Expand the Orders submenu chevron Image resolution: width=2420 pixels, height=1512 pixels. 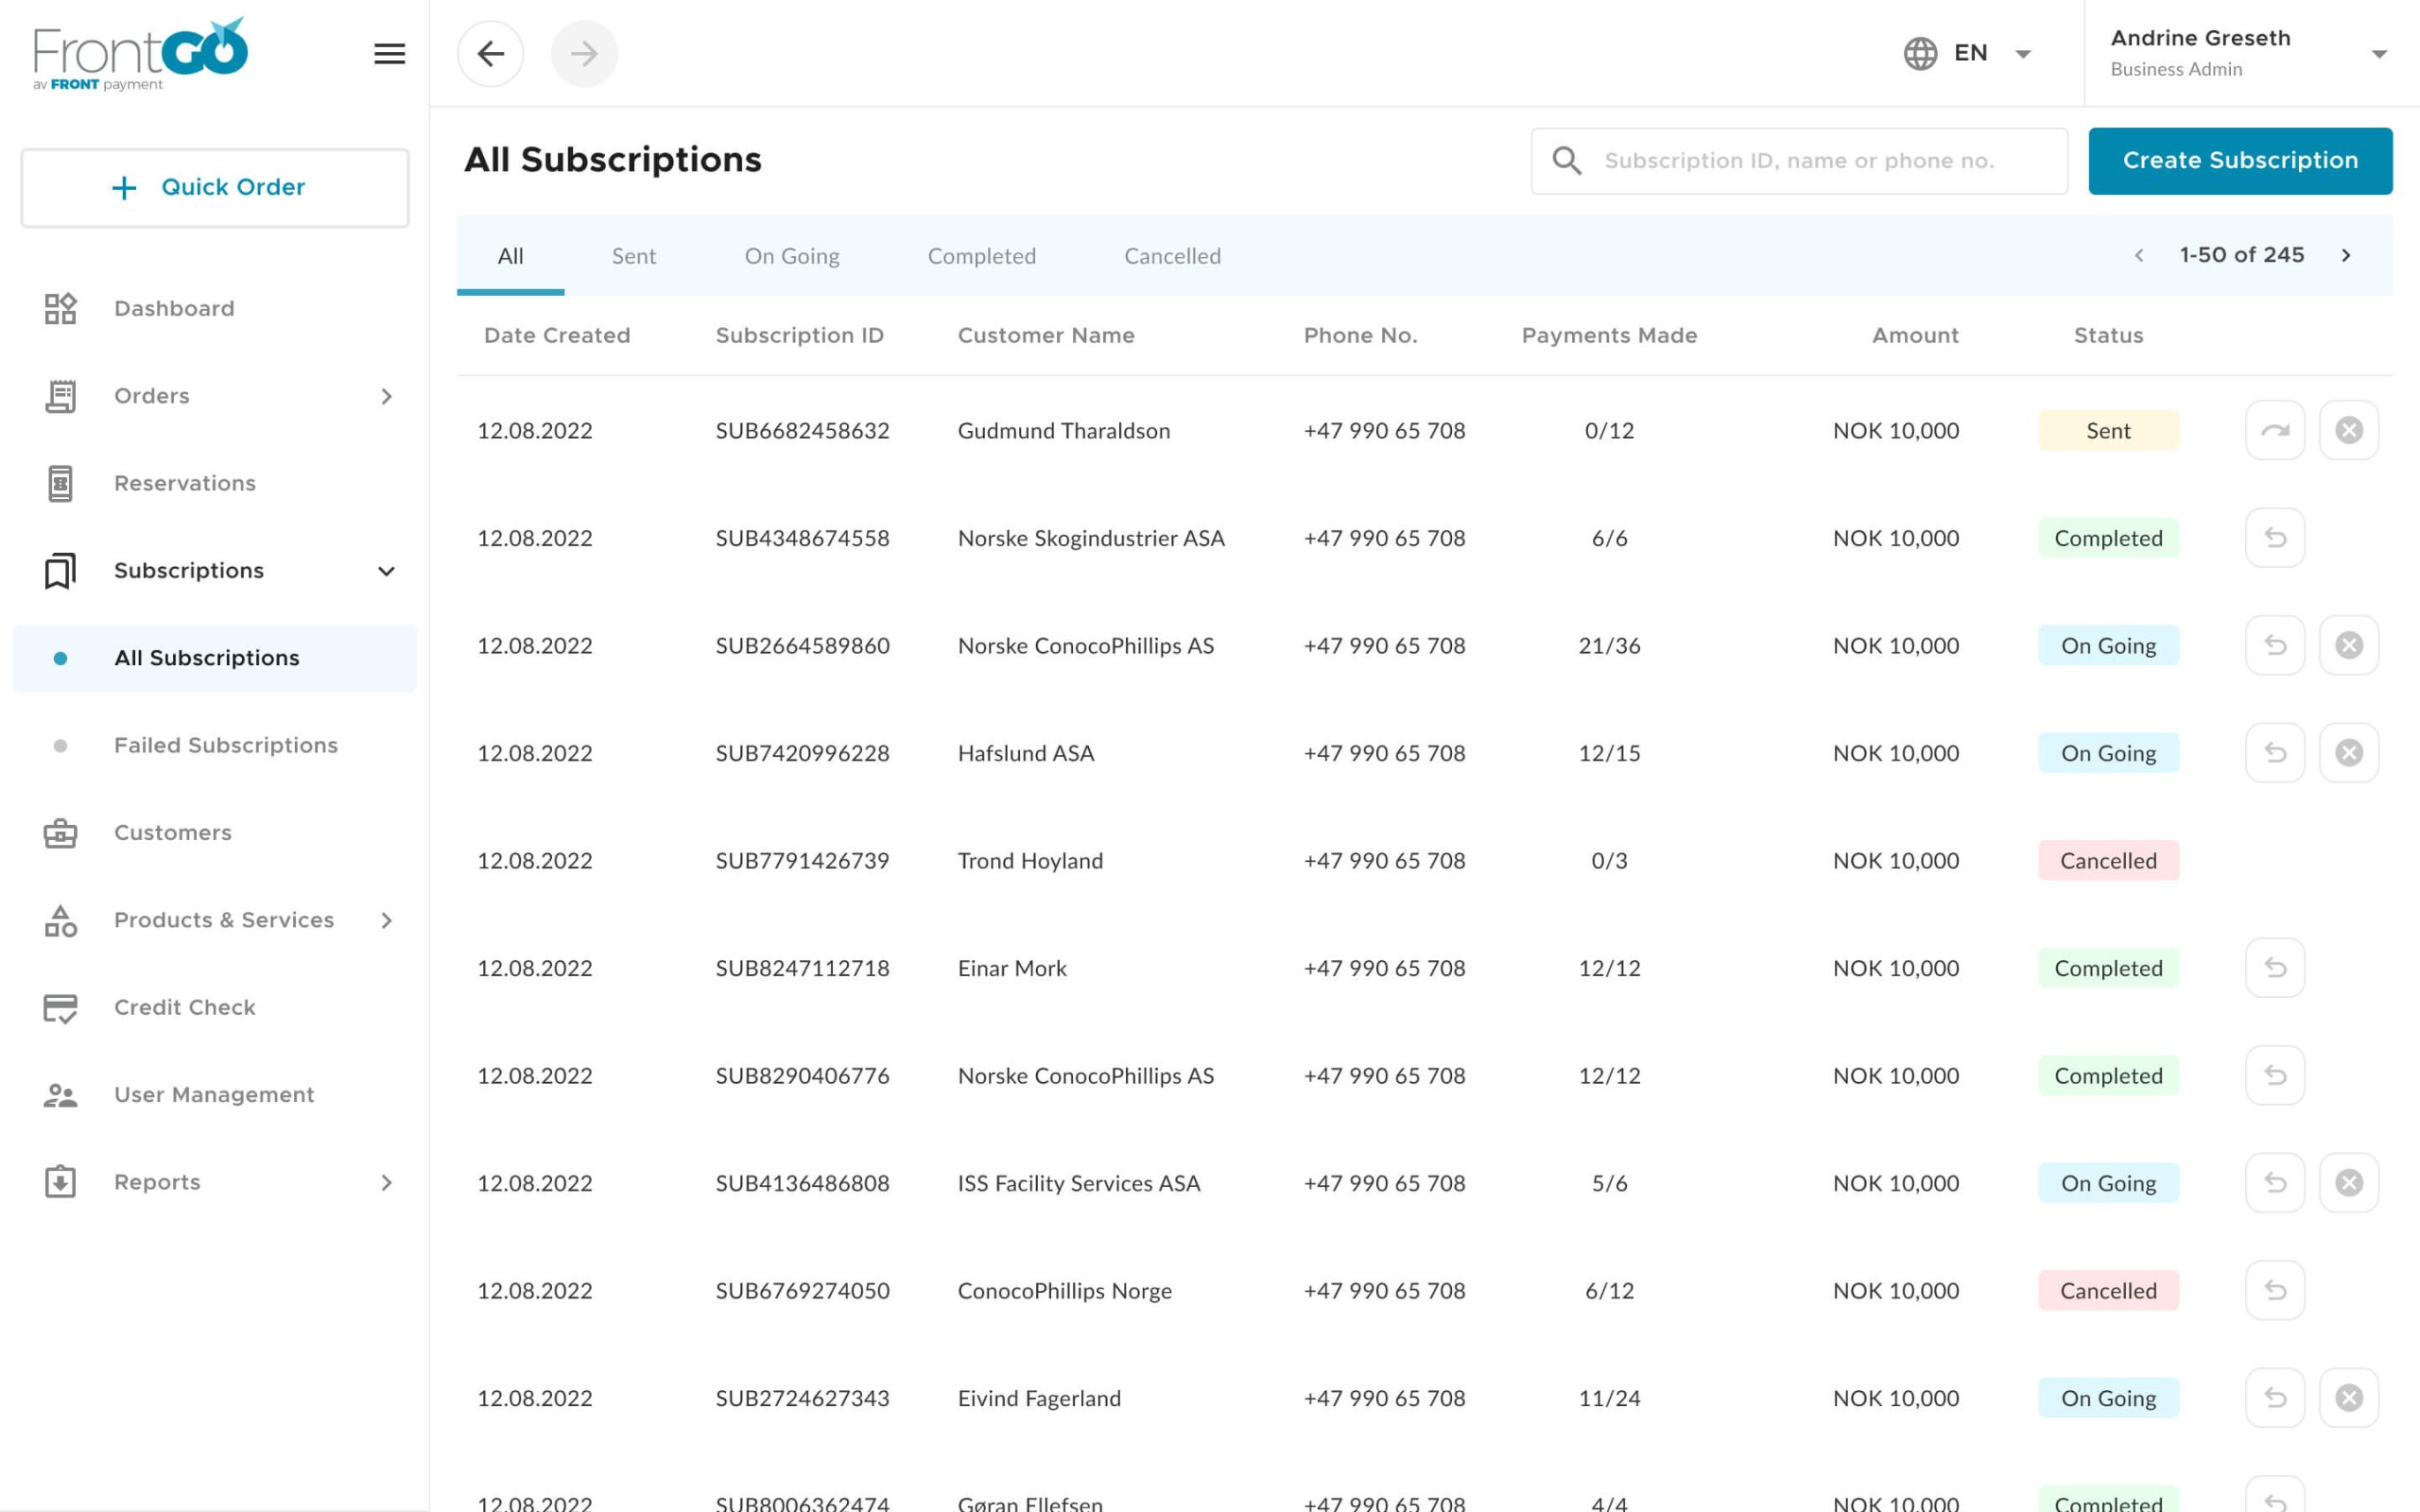387,396
